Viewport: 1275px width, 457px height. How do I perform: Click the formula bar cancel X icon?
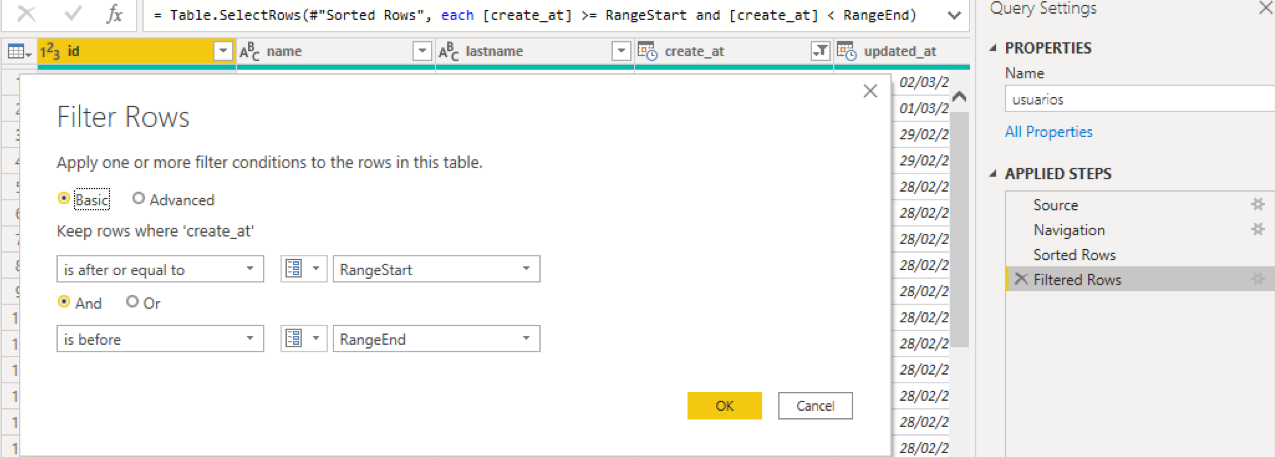coord(27,15)
